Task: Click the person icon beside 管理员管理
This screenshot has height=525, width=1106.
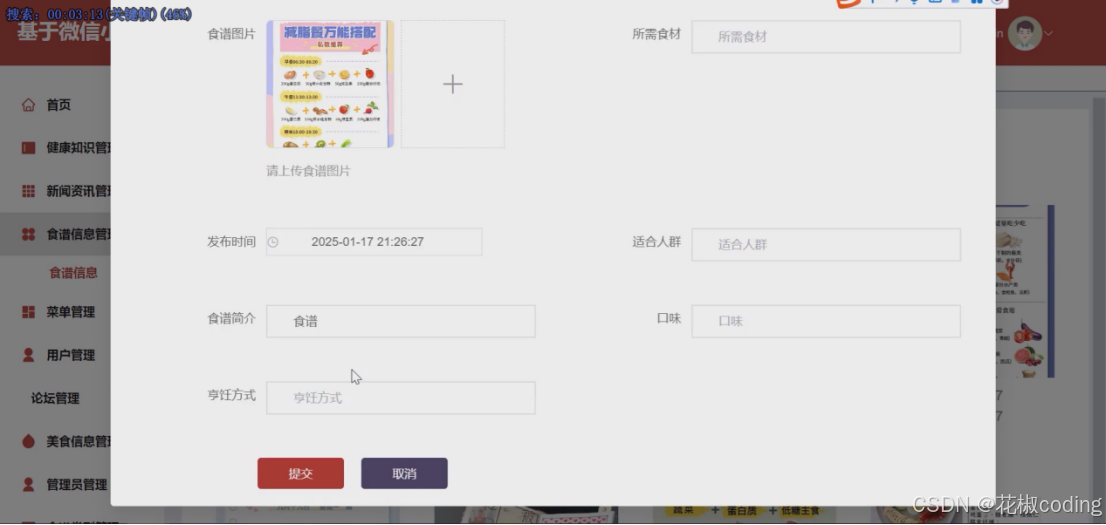Action: coord(28,485)
